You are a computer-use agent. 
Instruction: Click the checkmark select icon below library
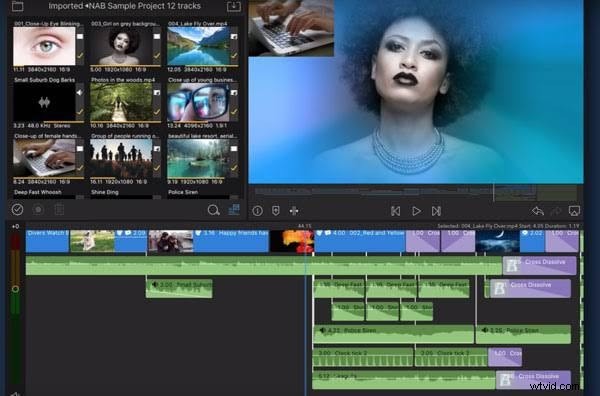coord(17,210)
